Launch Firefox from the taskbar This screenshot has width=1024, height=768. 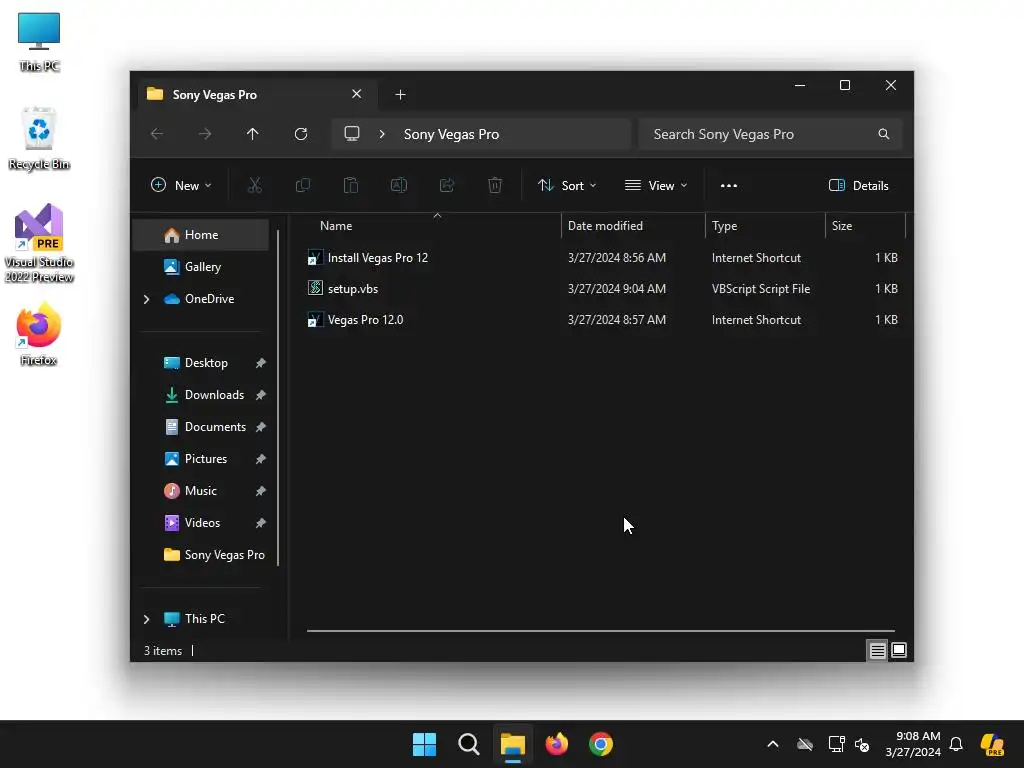[557, 744]
